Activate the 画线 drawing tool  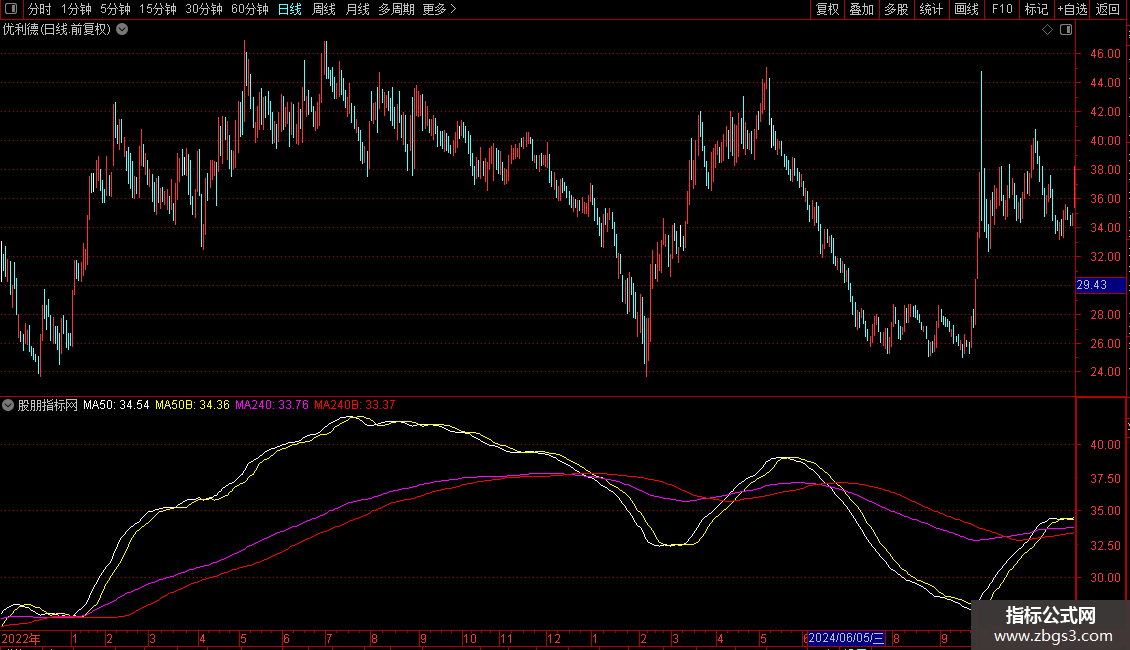pos(966,9)
